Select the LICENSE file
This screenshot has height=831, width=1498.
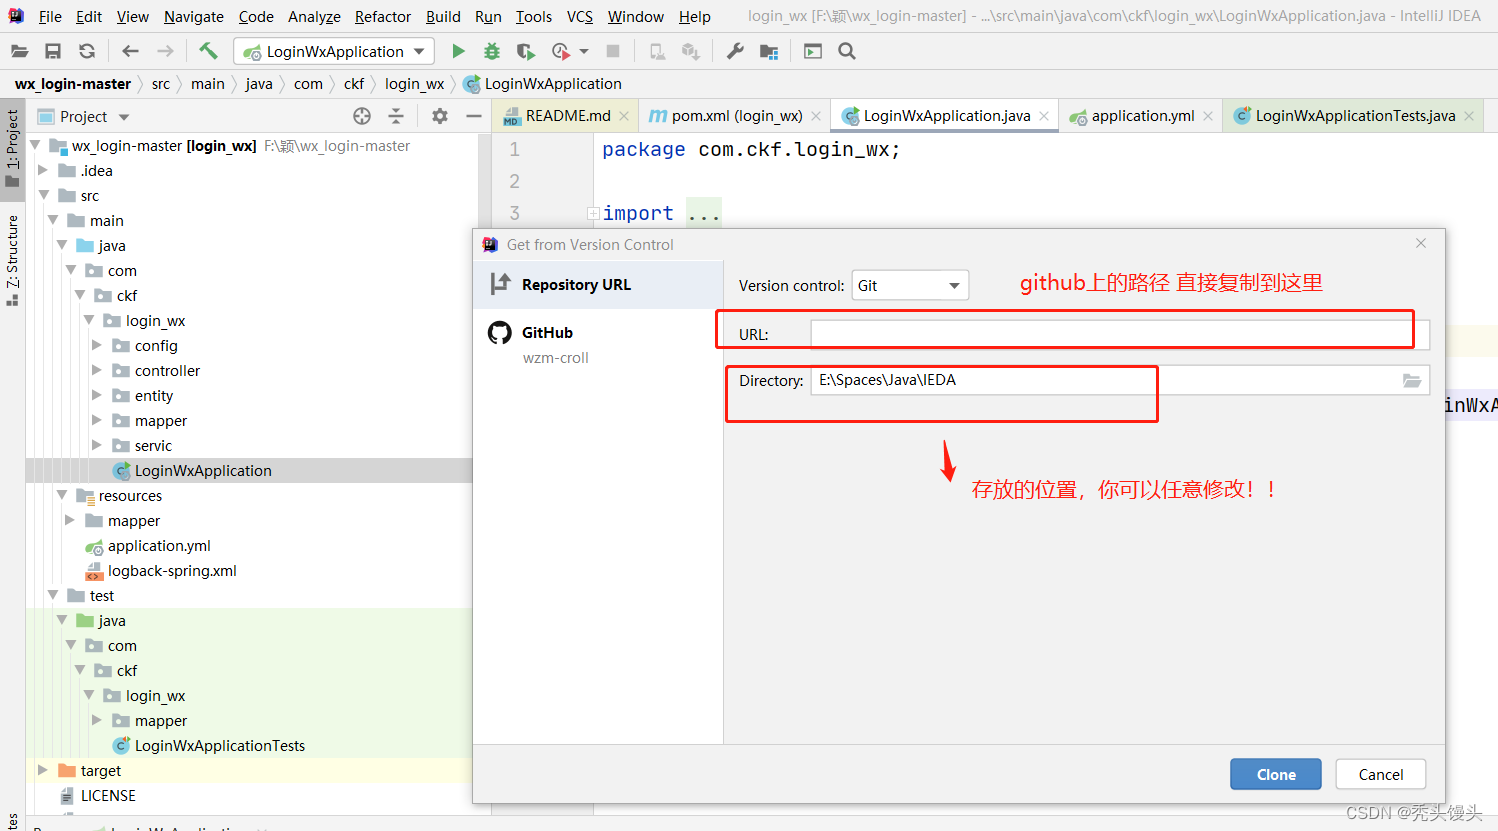tap(108, 796)
